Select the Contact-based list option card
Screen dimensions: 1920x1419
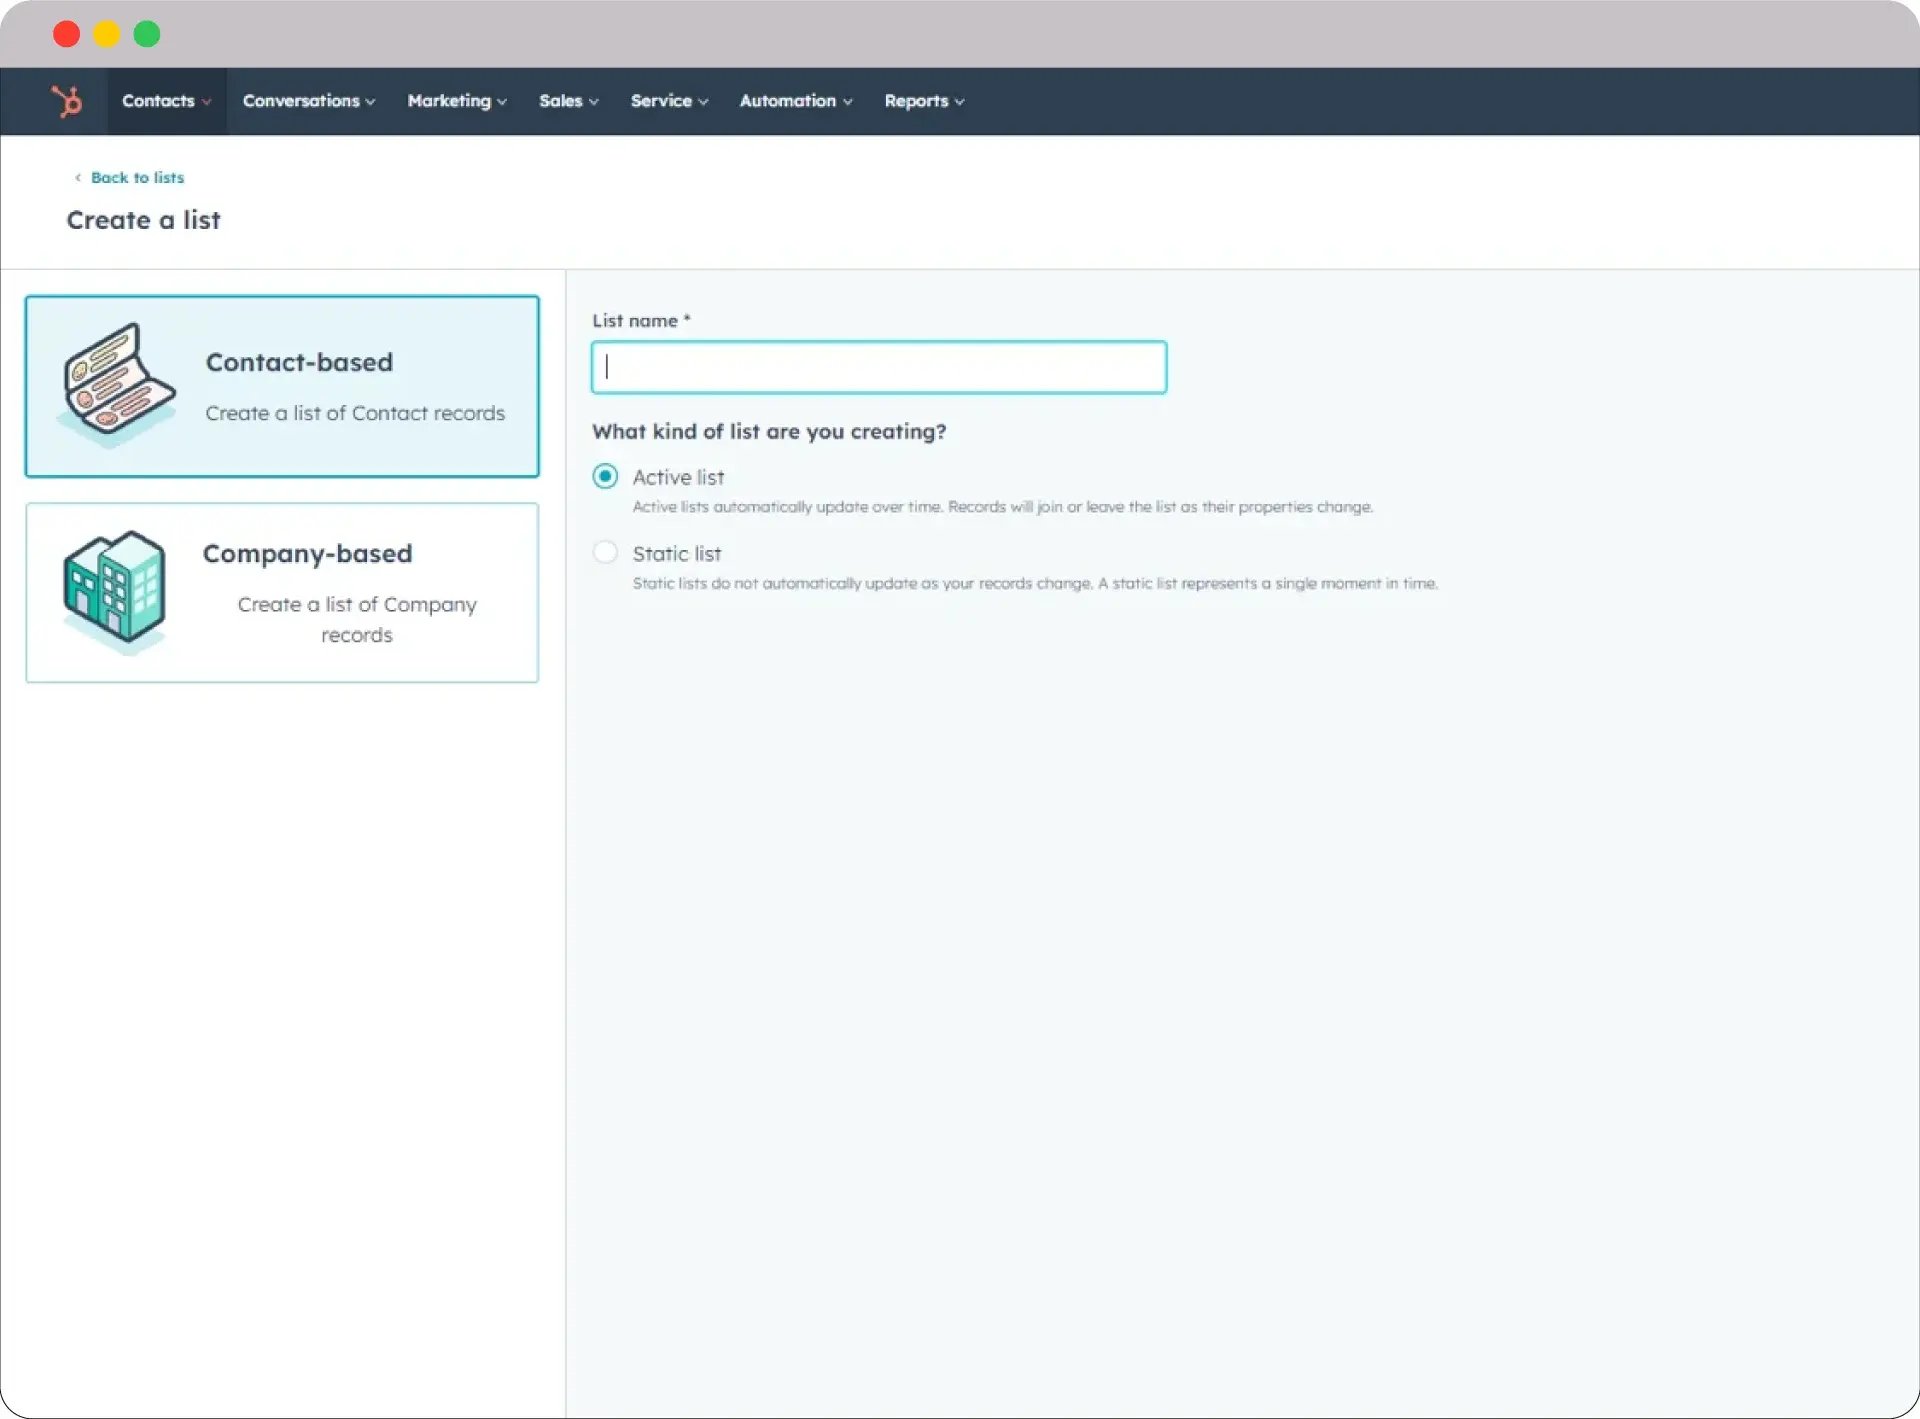[282, 387]
